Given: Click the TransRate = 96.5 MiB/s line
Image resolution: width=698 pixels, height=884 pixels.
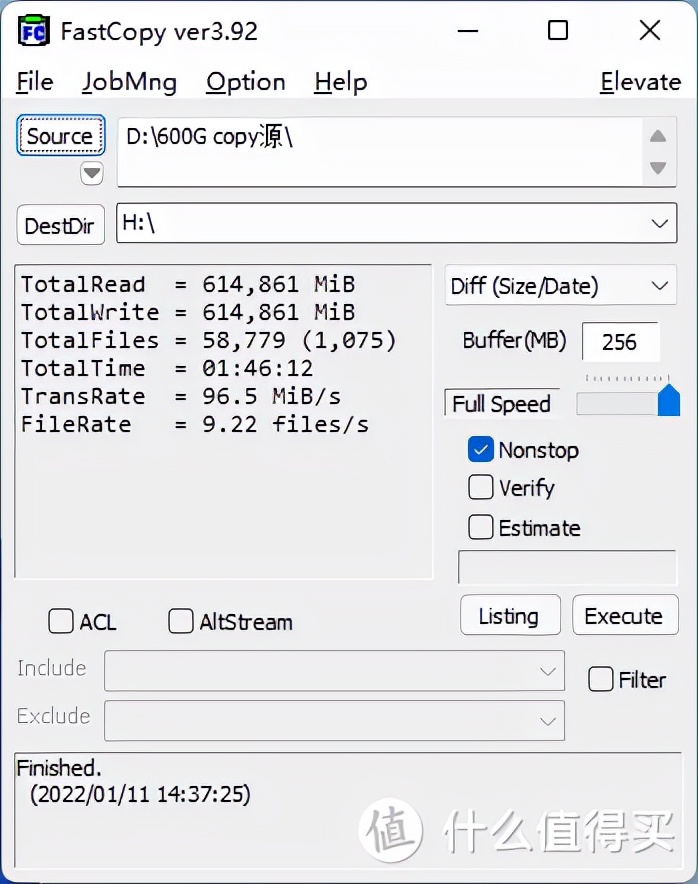Looking at the screenshot, I should click(x=181, y=397).
